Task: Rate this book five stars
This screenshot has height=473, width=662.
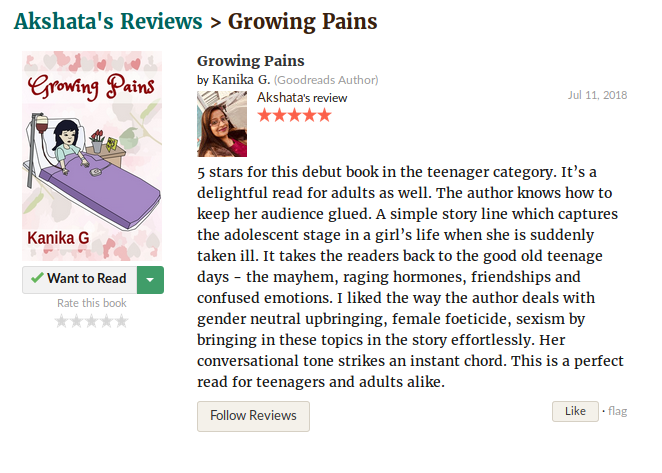Action: [122, 321]
